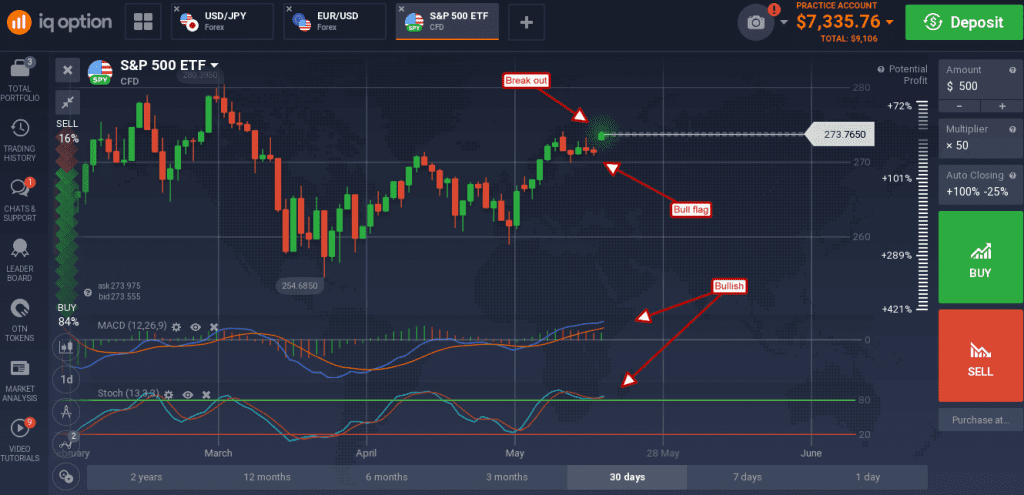Screen dimensions: 1024x495
Task: Show Potential Profit help icon
Action: pos(881,69)
